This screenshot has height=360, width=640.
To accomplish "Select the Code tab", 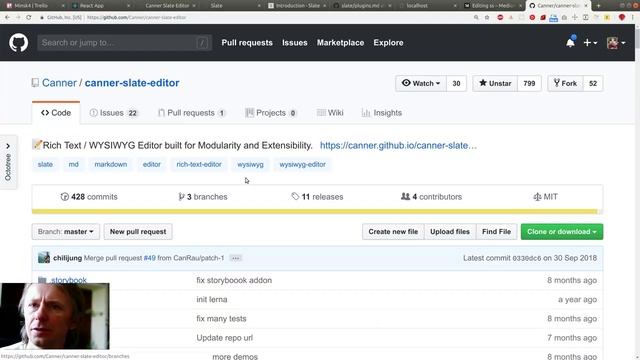I will (56, 113).
